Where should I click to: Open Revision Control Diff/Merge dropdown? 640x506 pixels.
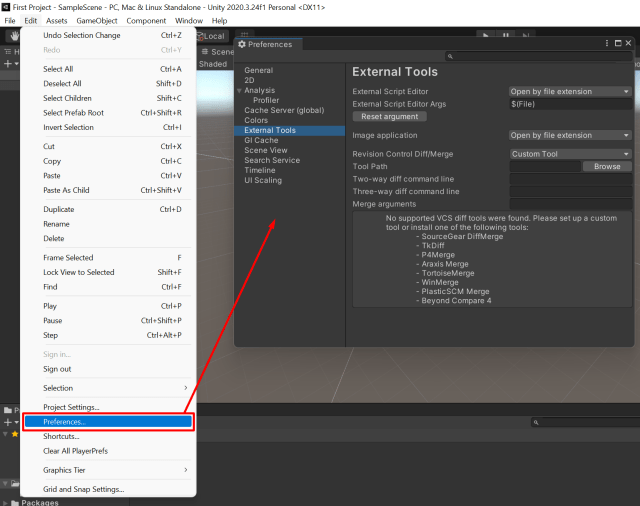570,154
